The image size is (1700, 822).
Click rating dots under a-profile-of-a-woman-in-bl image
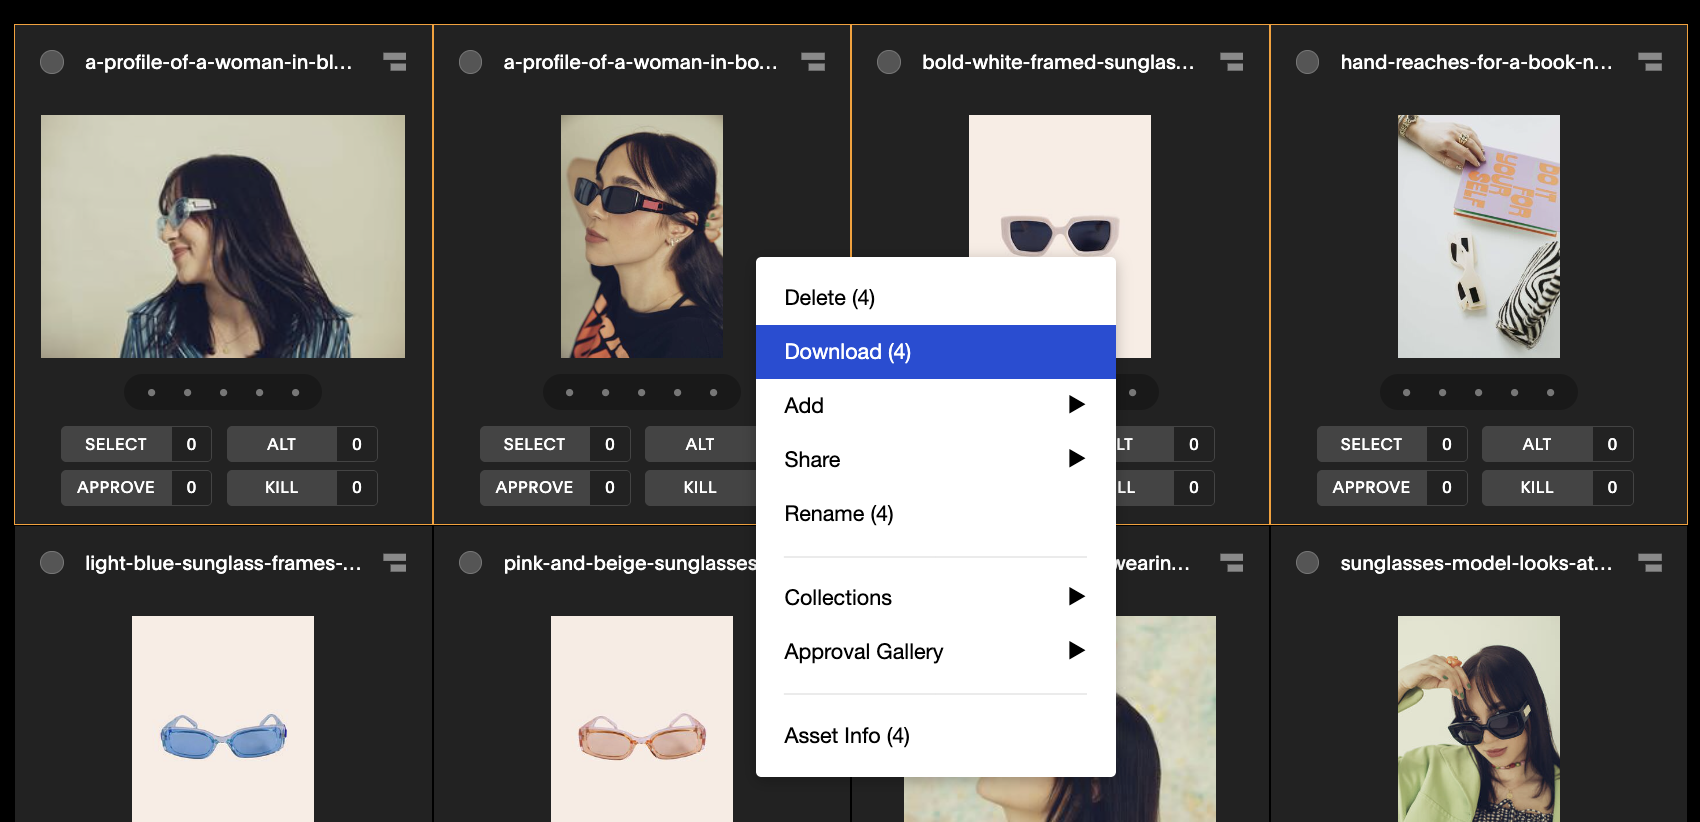pos(223,392)
